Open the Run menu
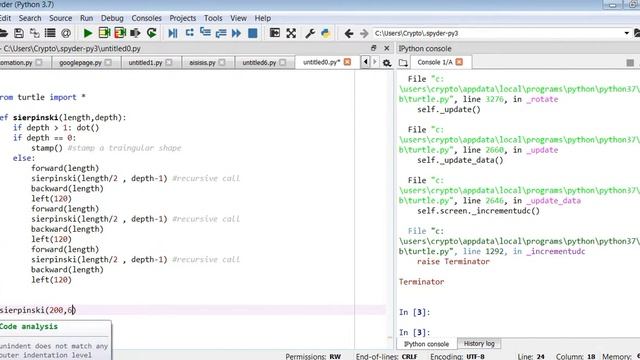640x360 pixels. click(86, 18)
